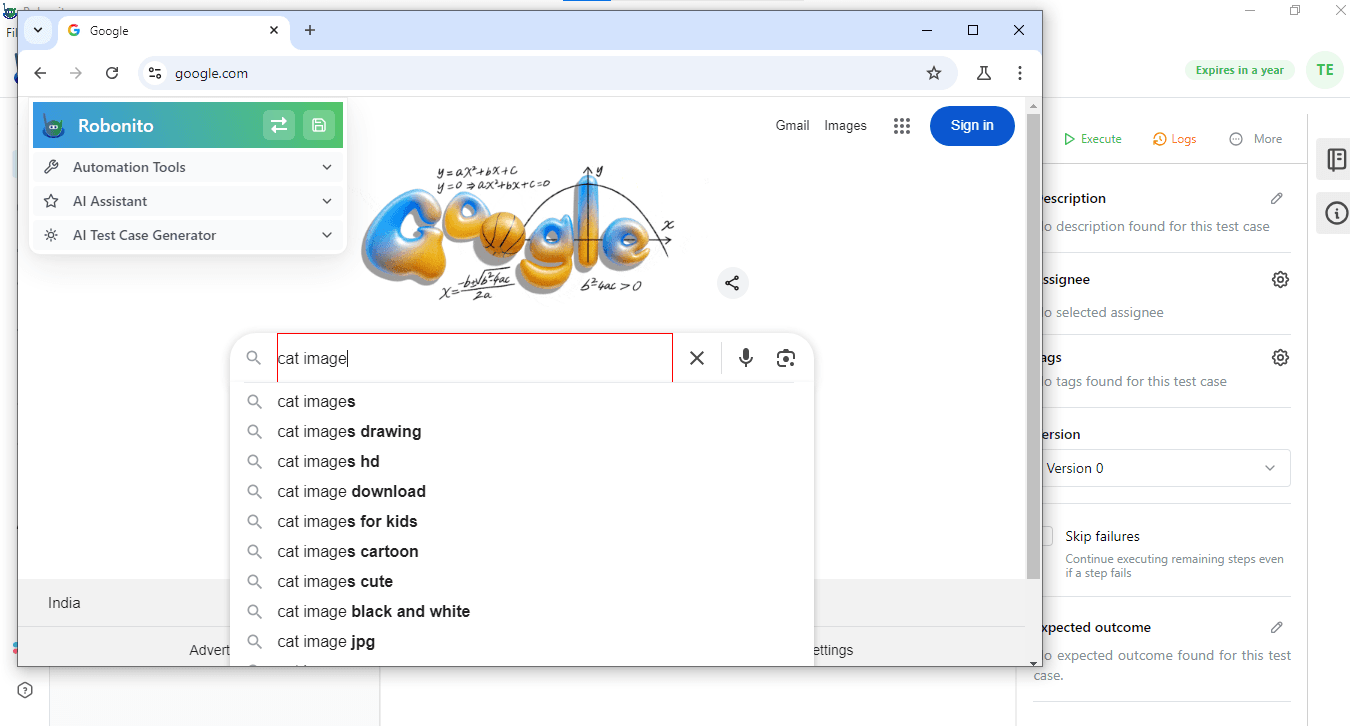This screenshot has height=726, width=1350.
Task: Go back using the browser back arrow
Action: point(40,73)
